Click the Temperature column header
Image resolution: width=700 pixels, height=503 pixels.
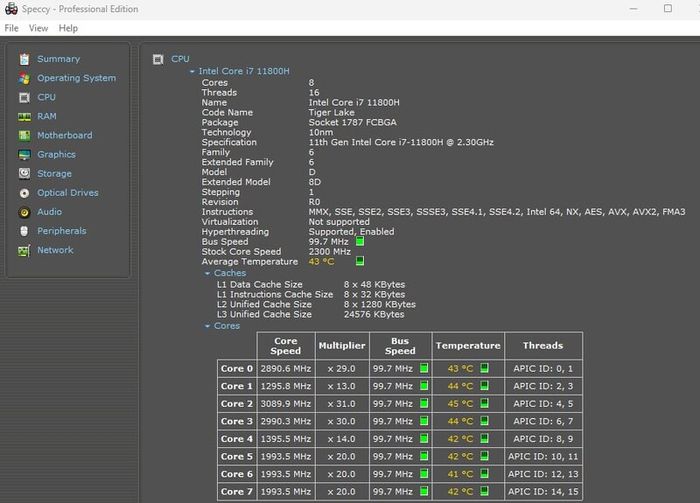pyautogui.click(x=468, y=346)
